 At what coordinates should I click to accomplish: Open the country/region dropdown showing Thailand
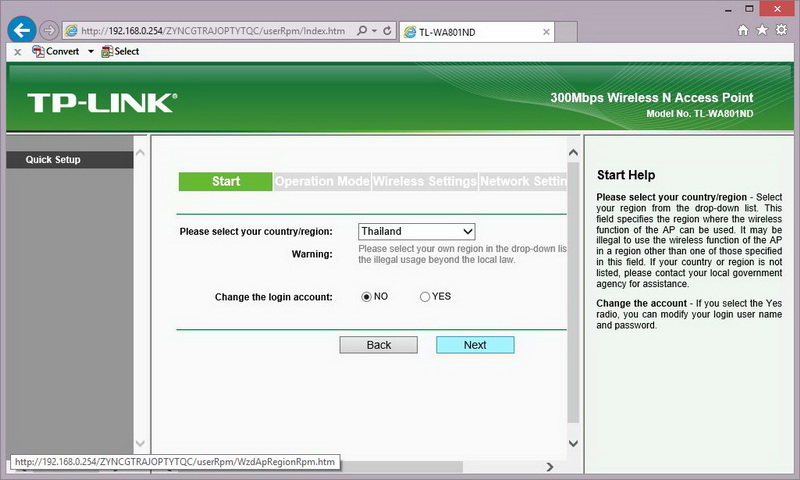[x=416, y=232]
